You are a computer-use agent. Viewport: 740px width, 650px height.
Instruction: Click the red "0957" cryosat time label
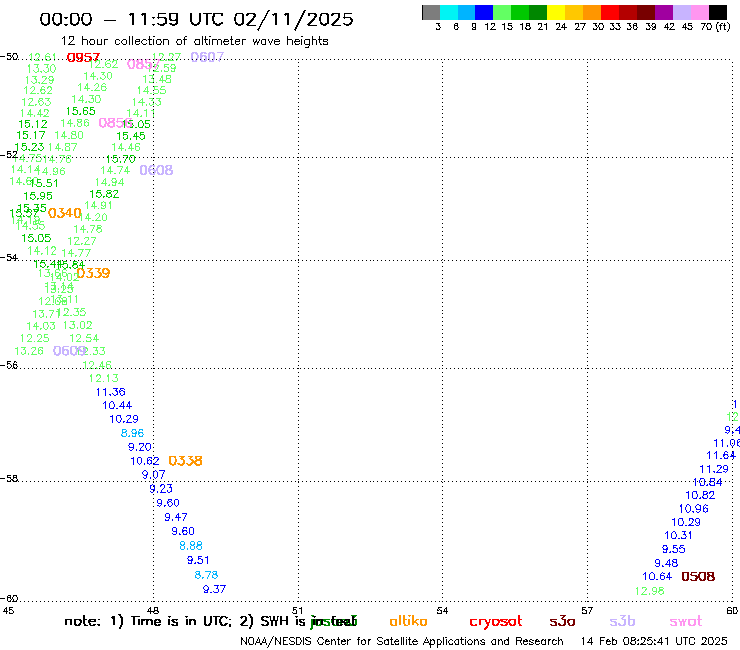83,58
